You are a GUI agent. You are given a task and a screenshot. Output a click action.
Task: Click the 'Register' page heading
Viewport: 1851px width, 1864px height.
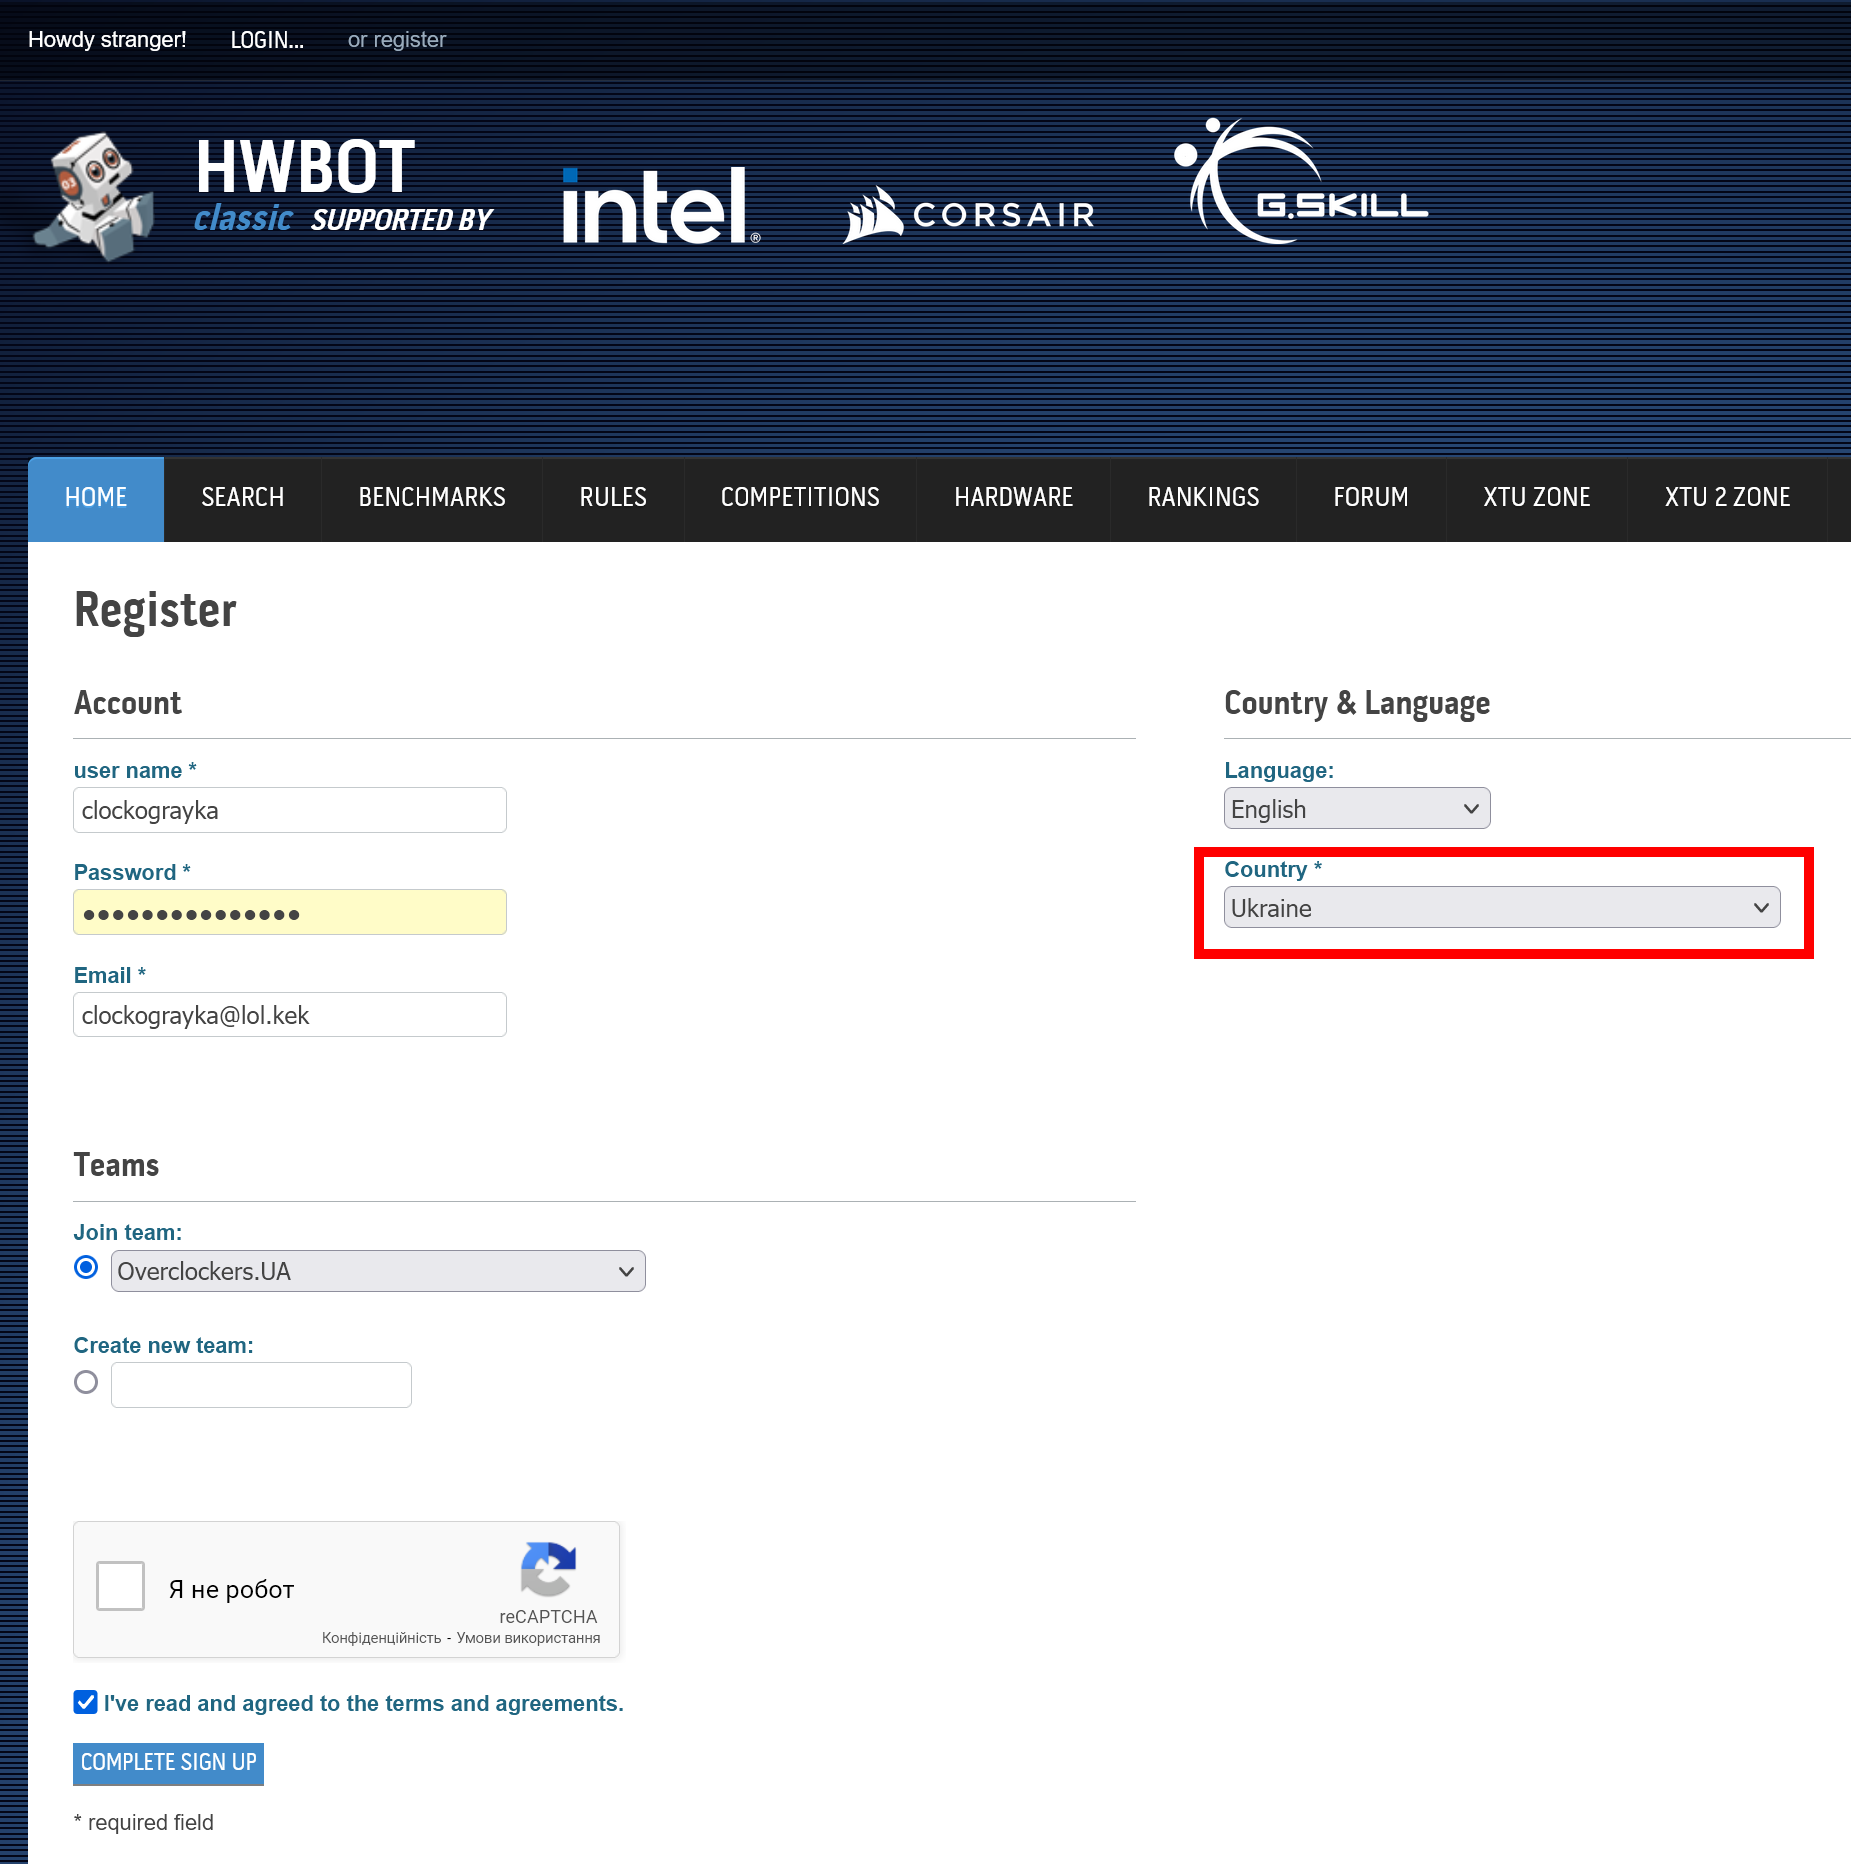[x=155, y=609]
